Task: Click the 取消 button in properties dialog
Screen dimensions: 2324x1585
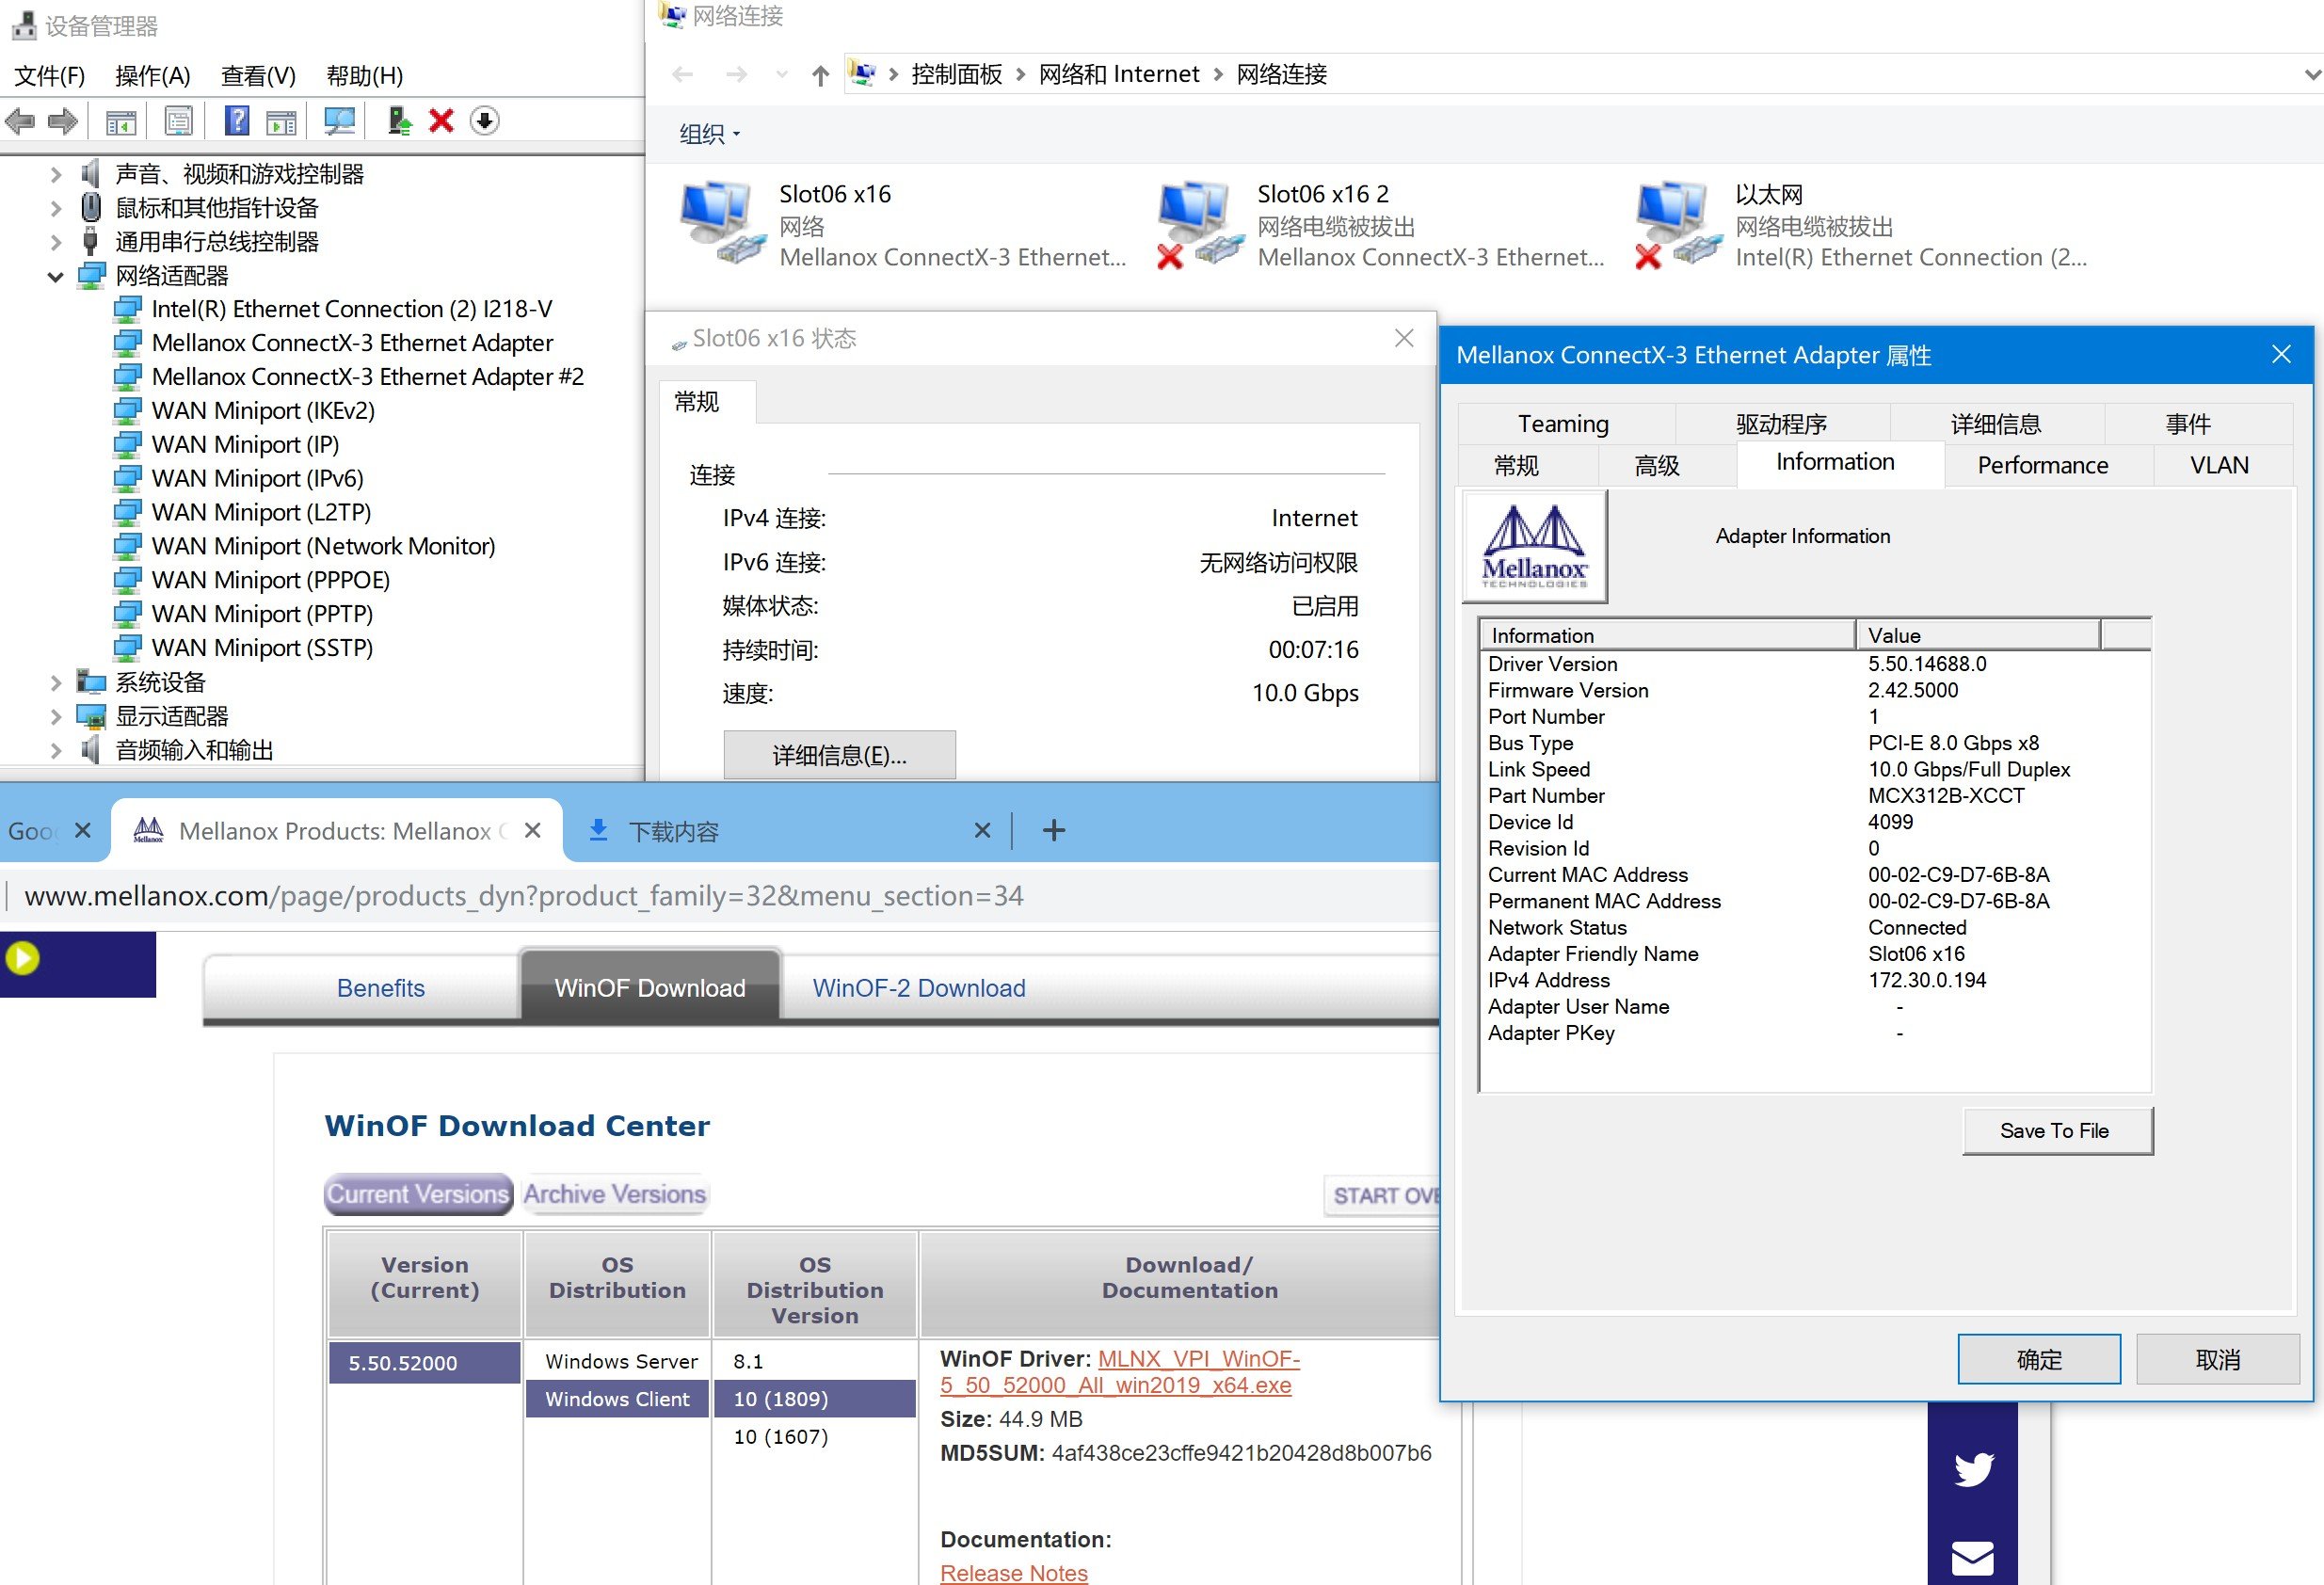Action: click(2217, 1360)
